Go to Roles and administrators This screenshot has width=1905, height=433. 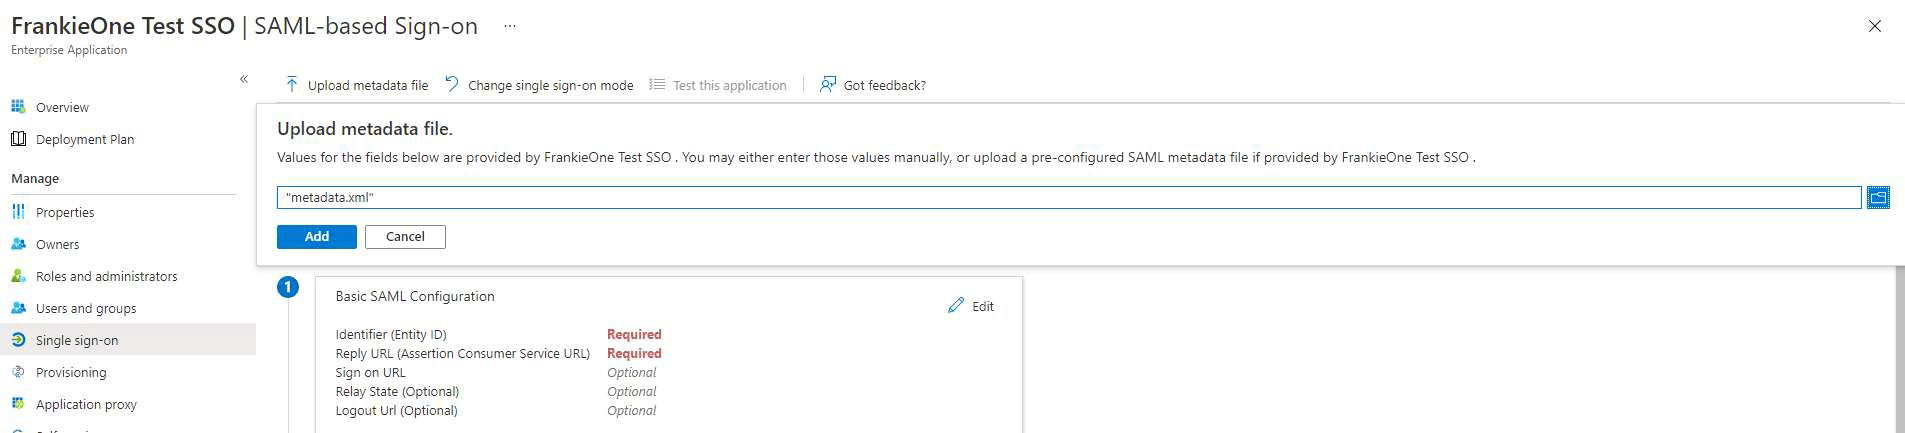pos(106,276)
